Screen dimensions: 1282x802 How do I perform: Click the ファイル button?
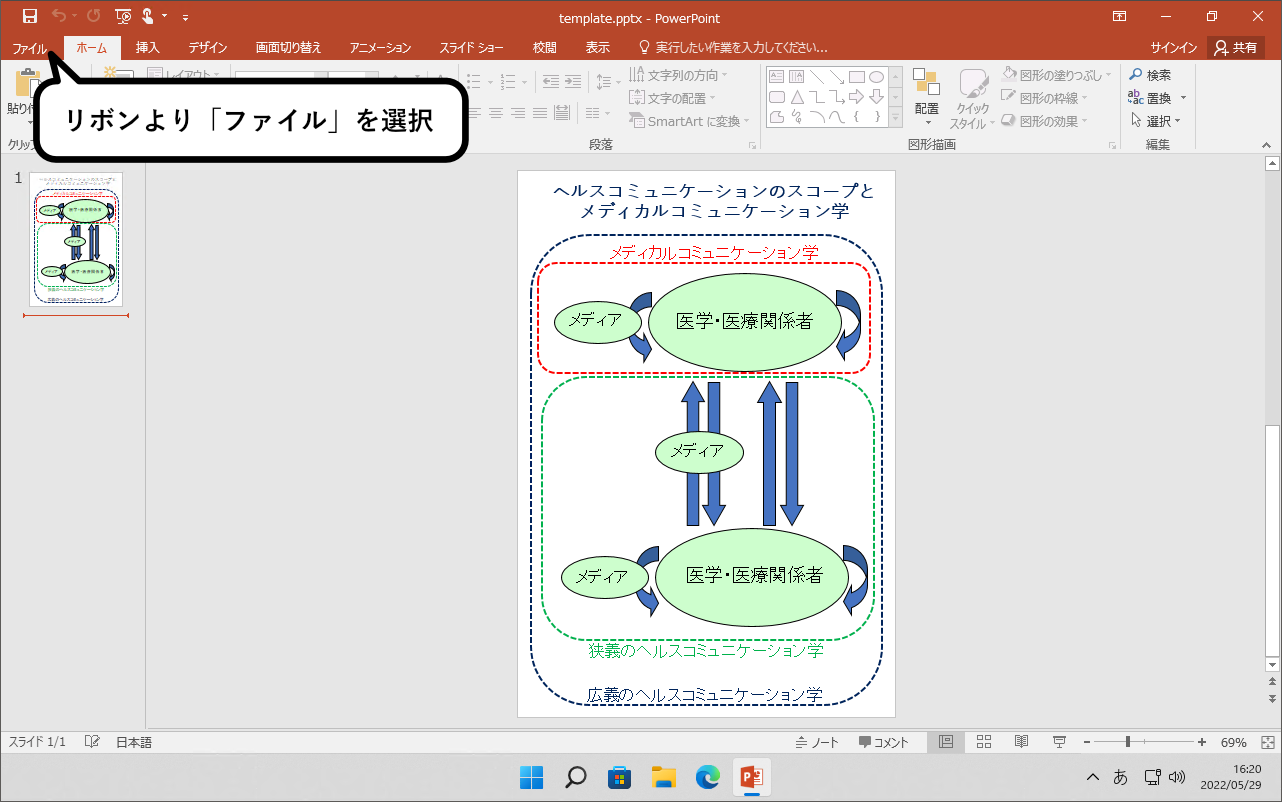(29, 46)
